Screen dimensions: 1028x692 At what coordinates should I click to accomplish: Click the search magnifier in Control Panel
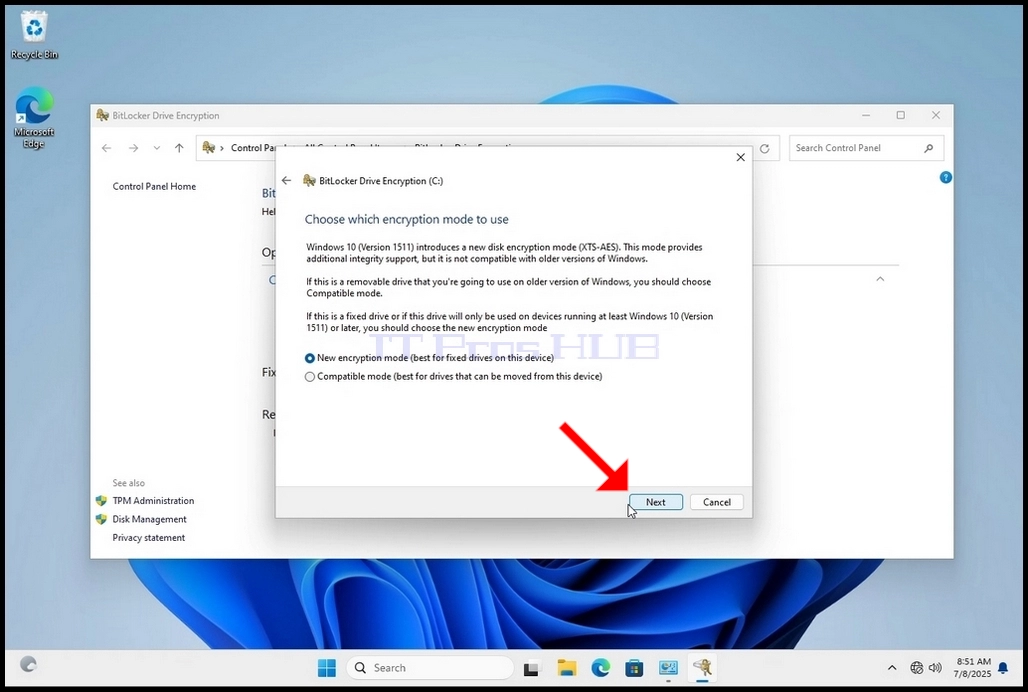pos(928,148)
